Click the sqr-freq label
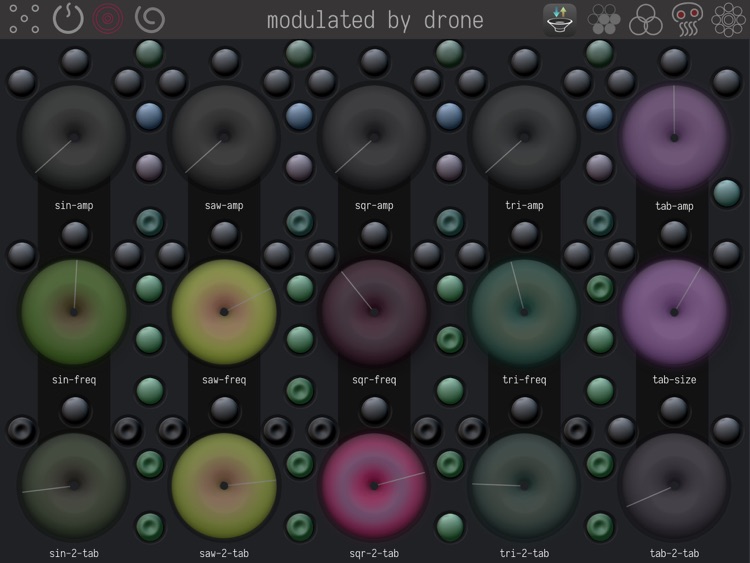This screenshot has width=750, height=563. tap(374, 380)
